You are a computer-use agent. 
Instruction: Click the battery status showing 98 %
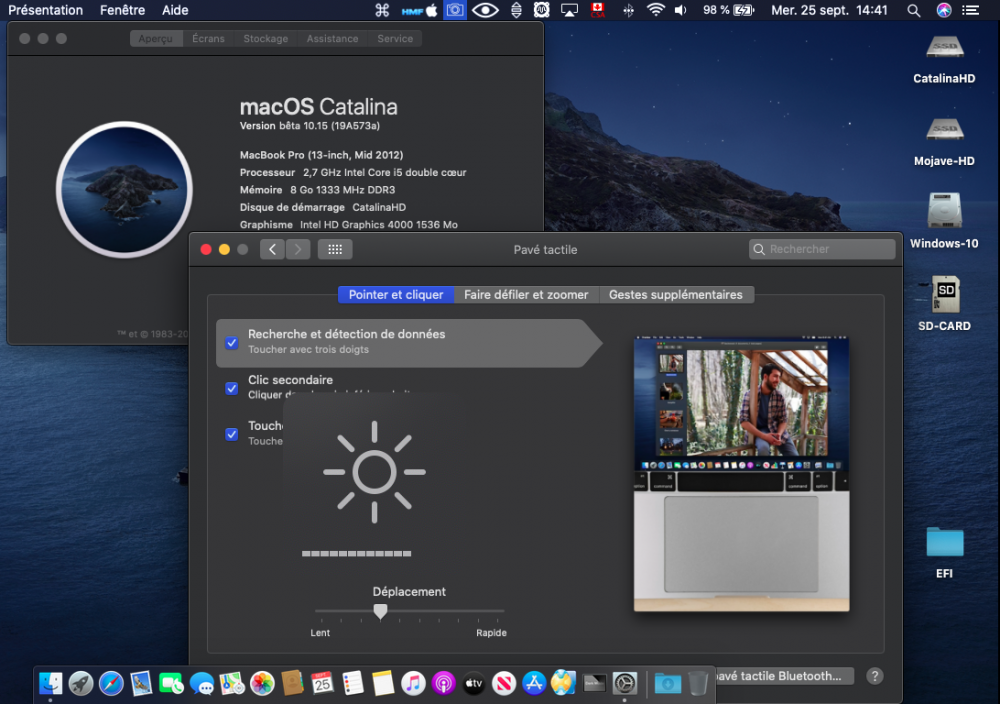pos(728,10)
